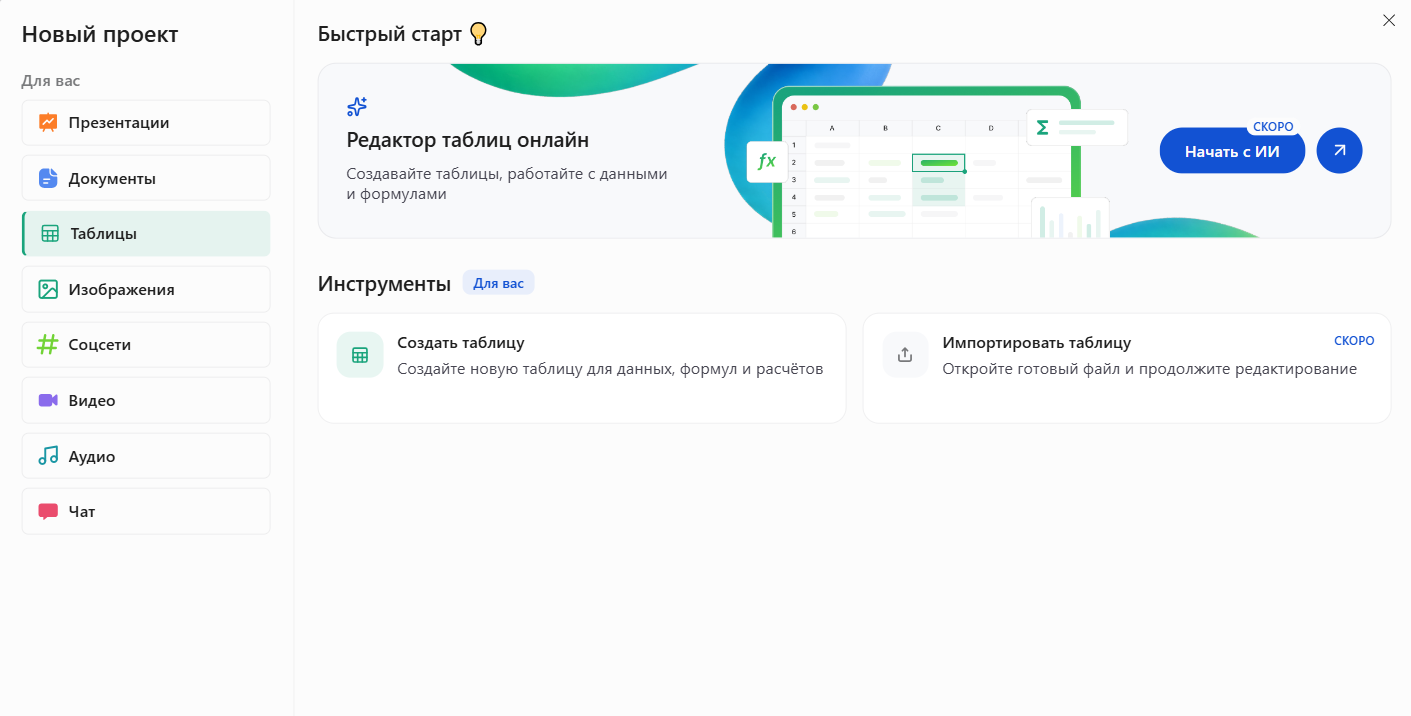1411x716 pixels.
Task: Open the Соцсети category
Action: pyautogui.click(x=146, y=345)
